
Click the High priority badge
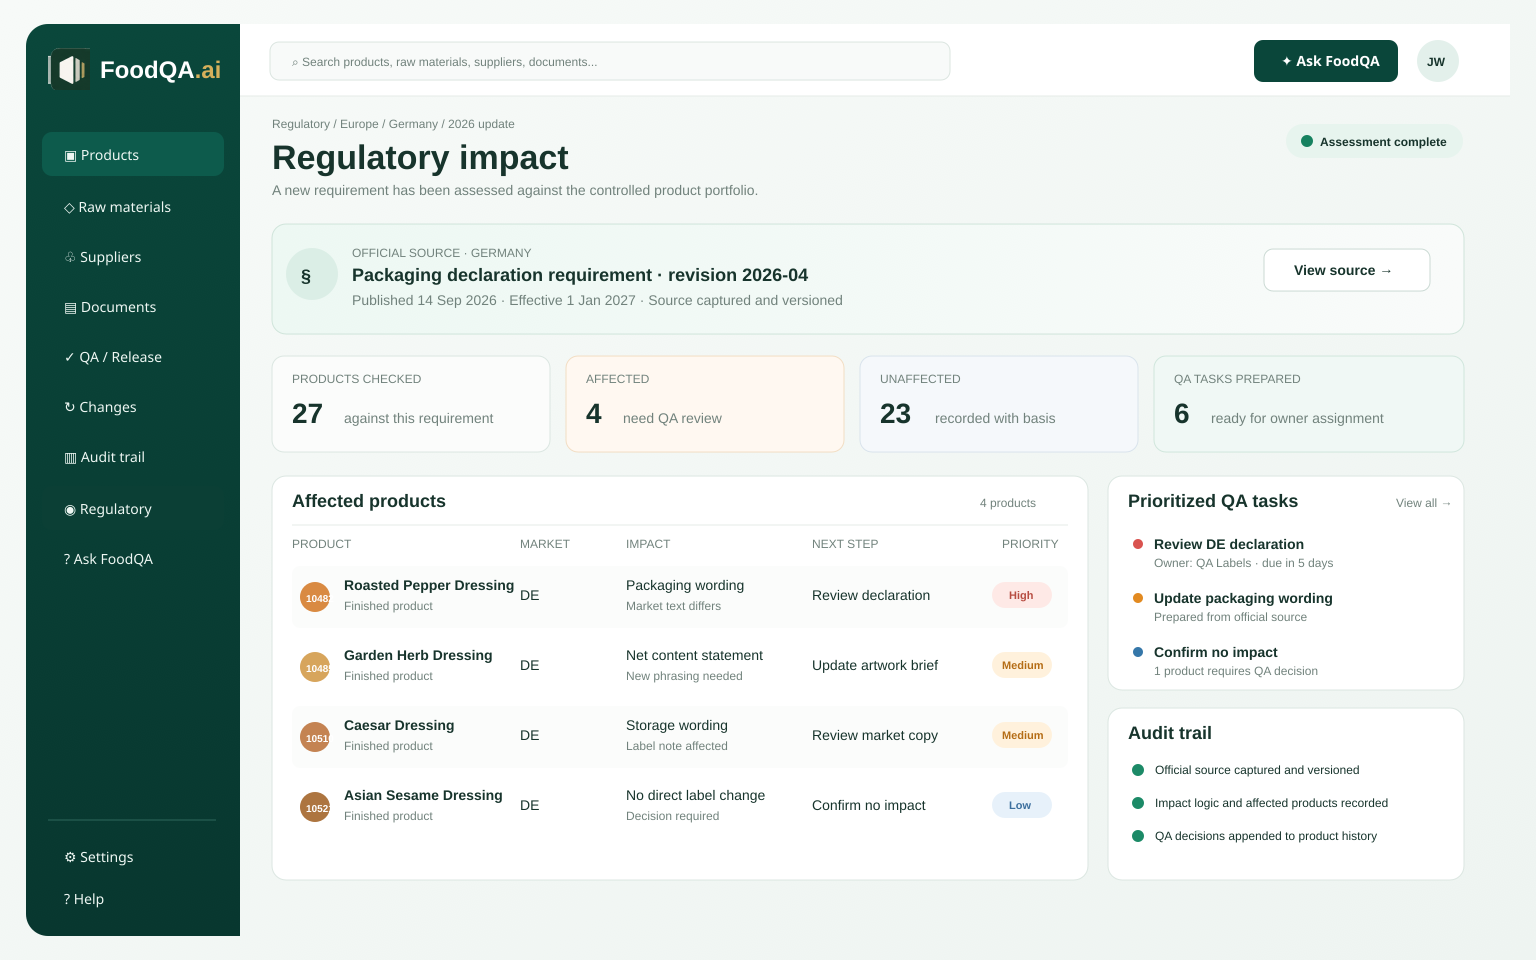pos(1021,595)
